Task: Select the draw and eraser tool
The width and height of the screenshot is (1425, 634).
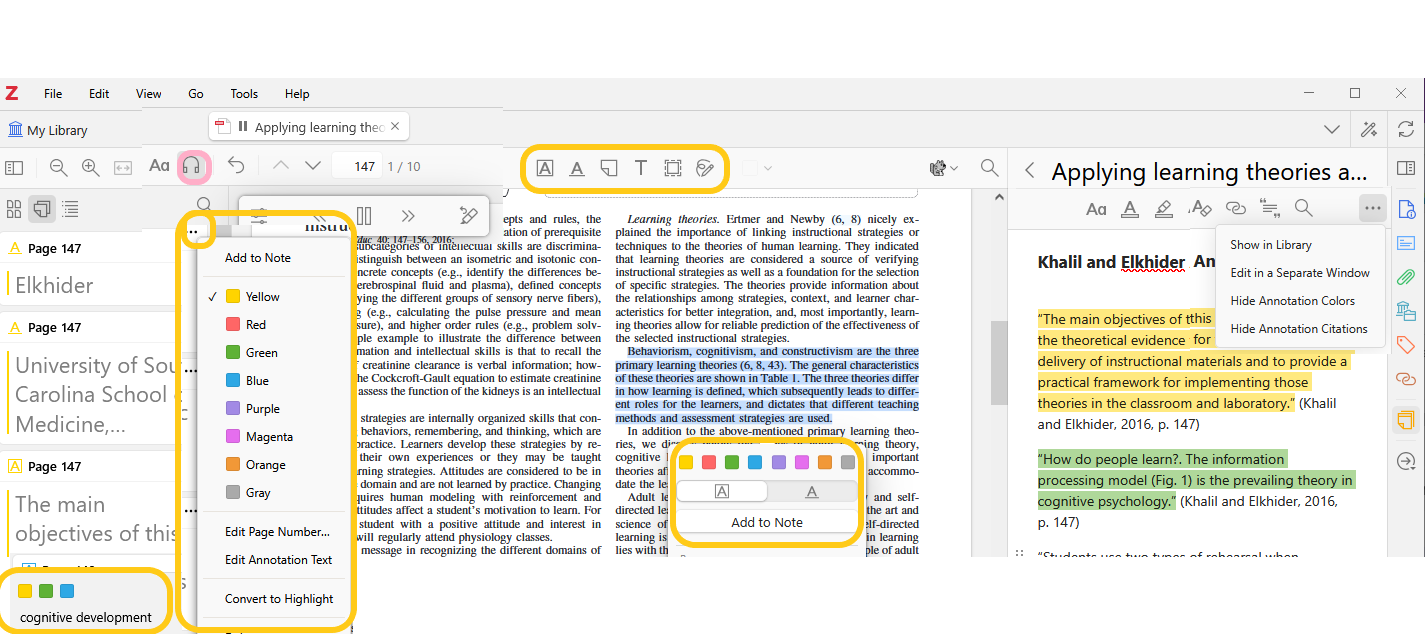Action: coord(705,168)
